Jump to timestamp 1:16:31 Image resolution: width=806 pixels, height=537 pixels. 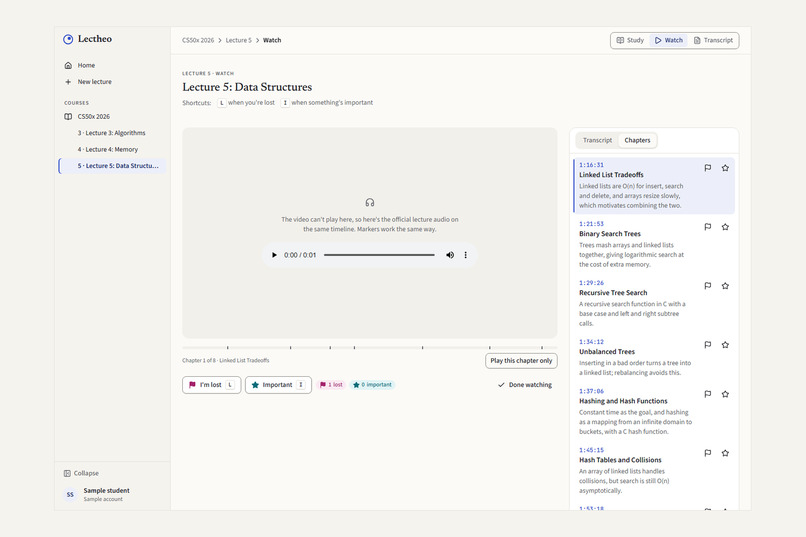[591, 165]
